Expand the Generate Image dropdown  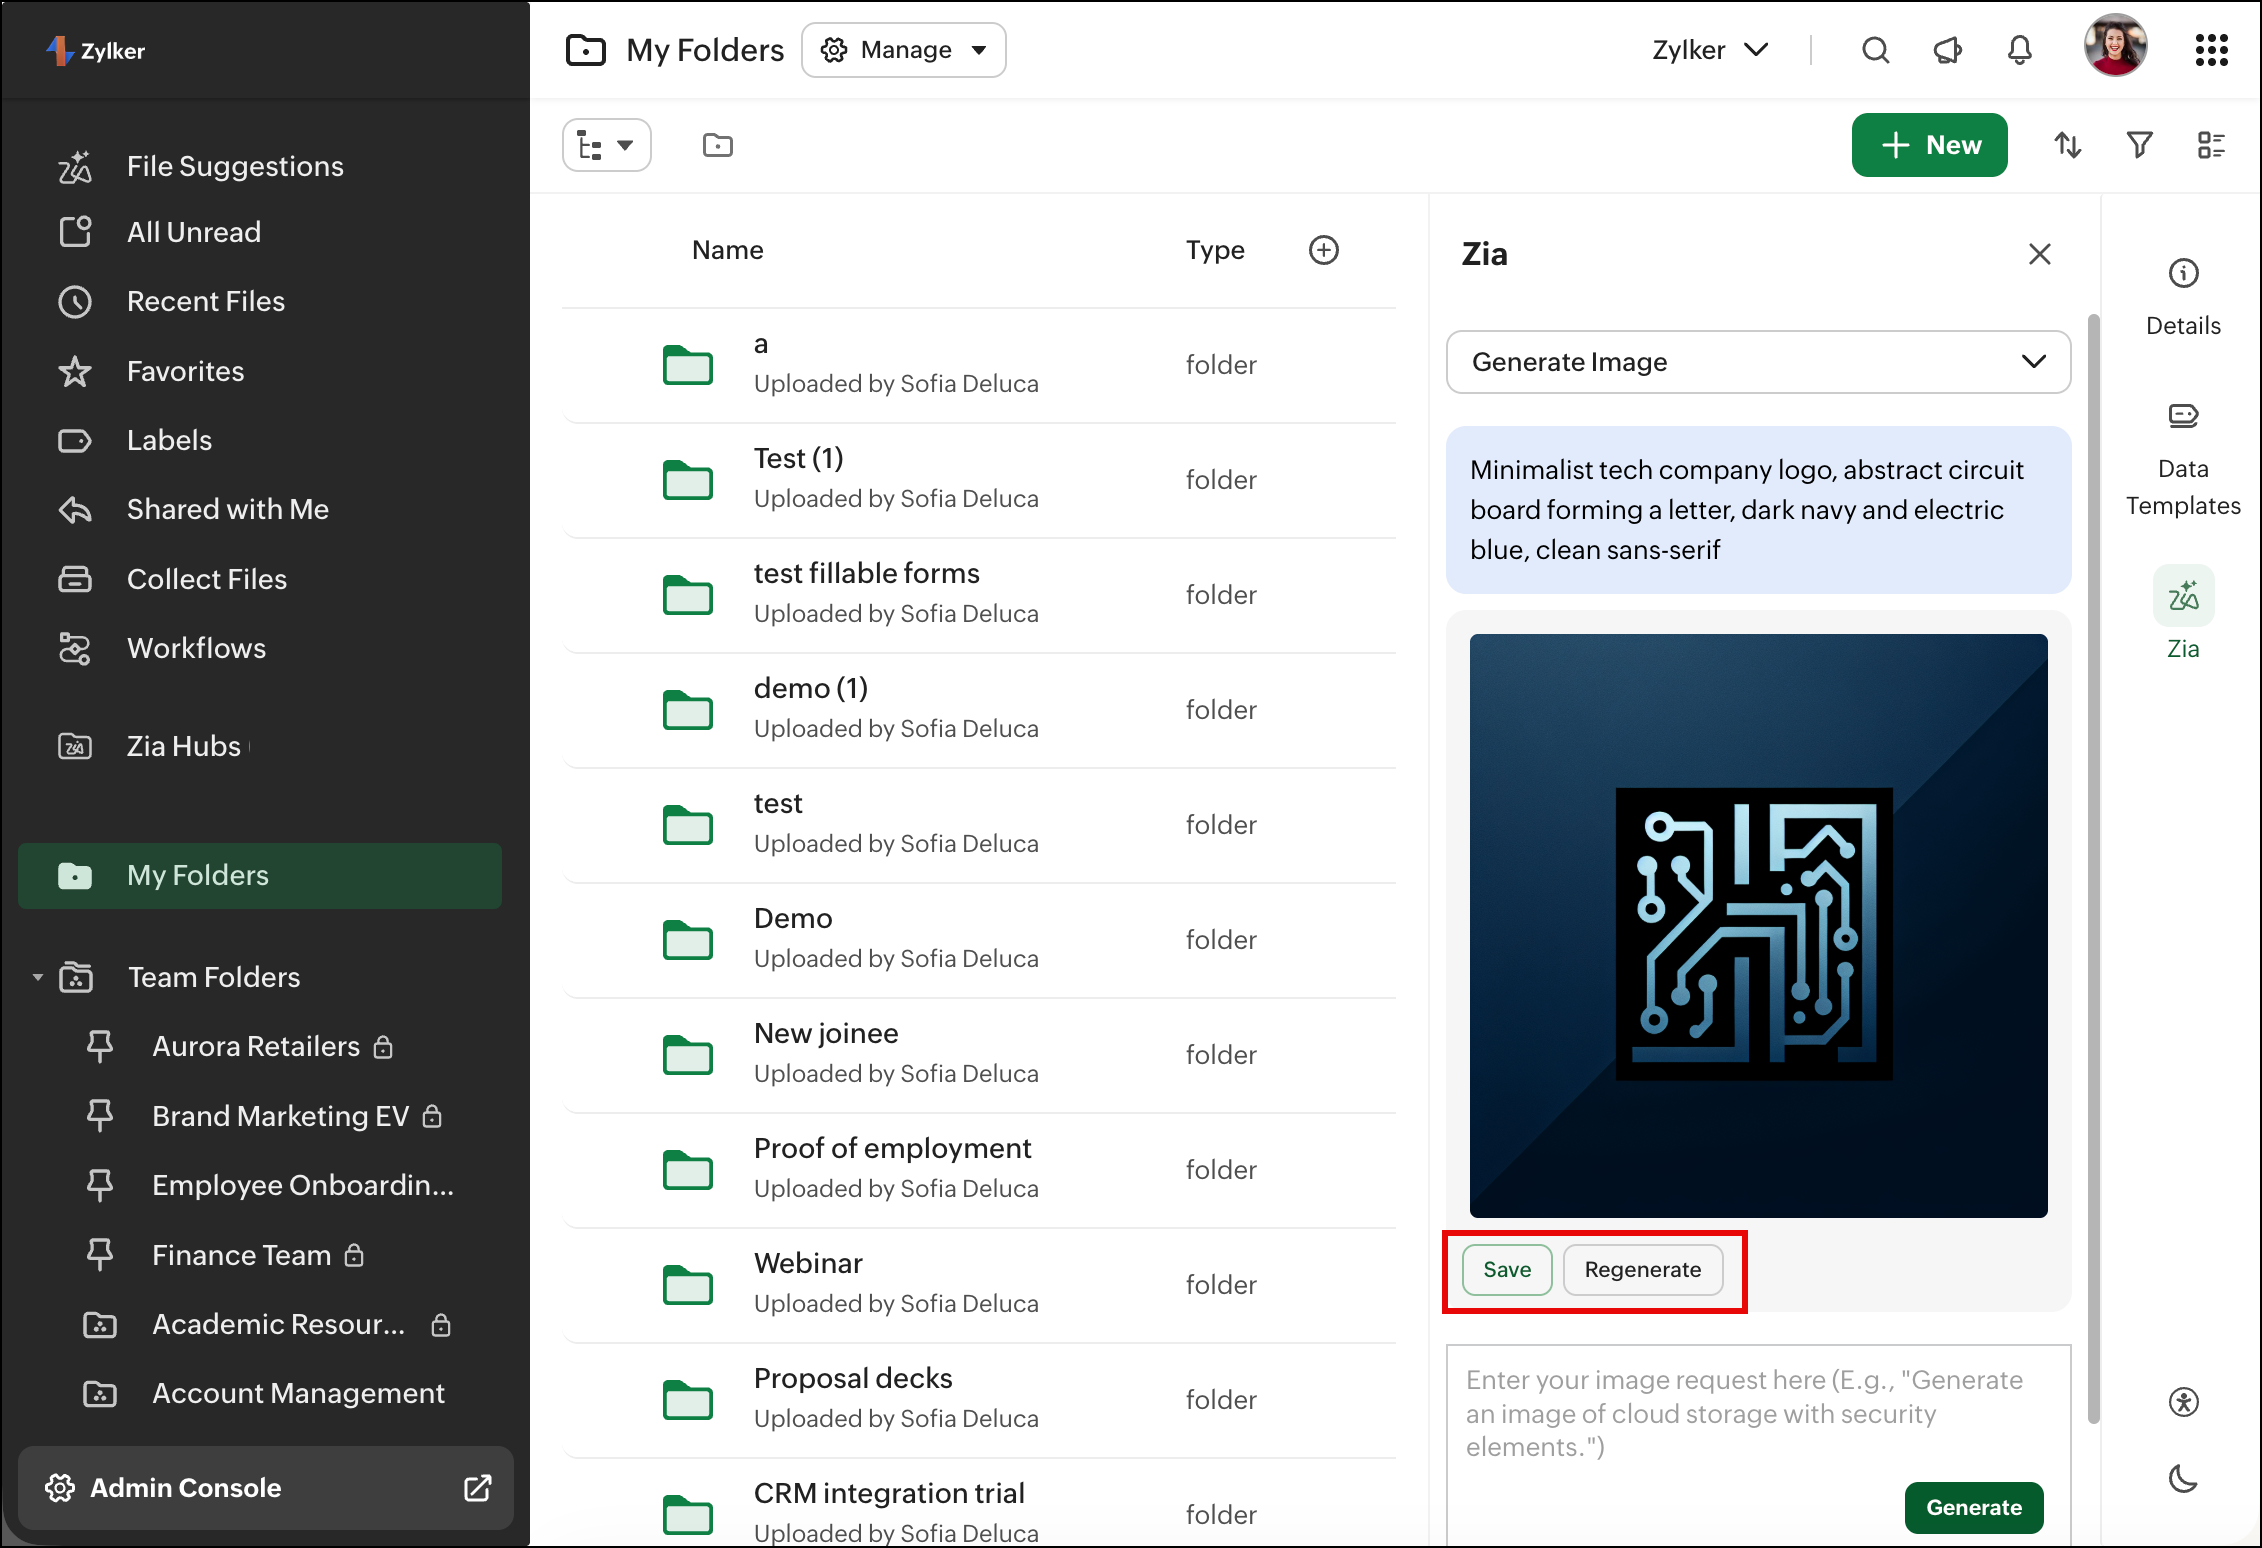(x=1758, y=362)
